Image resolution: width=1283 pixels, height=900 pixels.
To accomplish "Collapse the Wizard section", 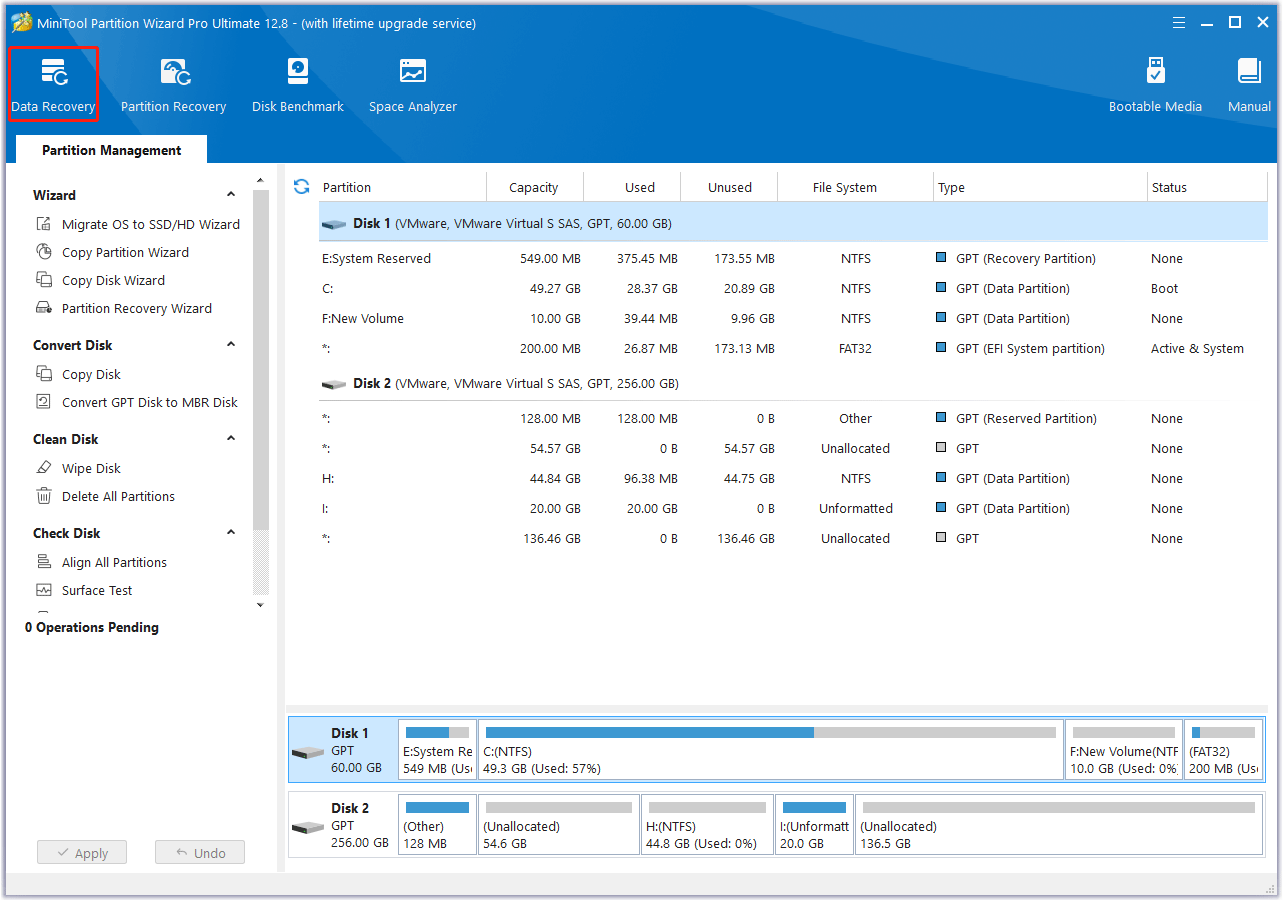I will (x=231, y=194).
